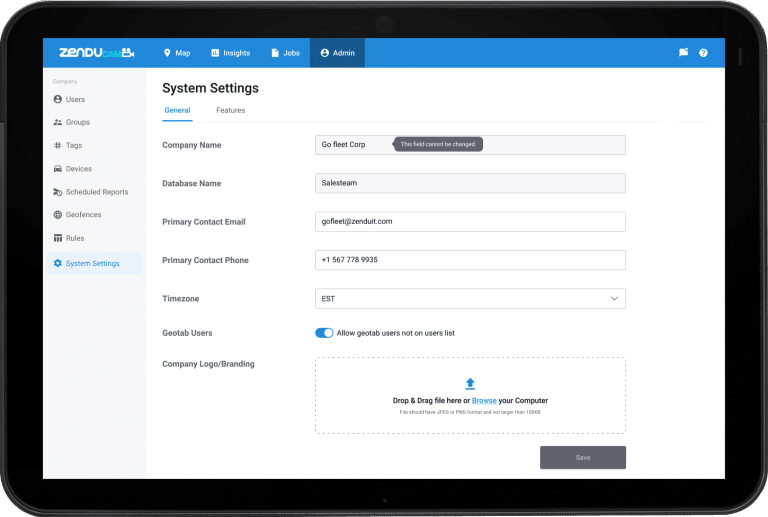Open the flag notifications icon
The image size is (768, 517).
[683, 52]
